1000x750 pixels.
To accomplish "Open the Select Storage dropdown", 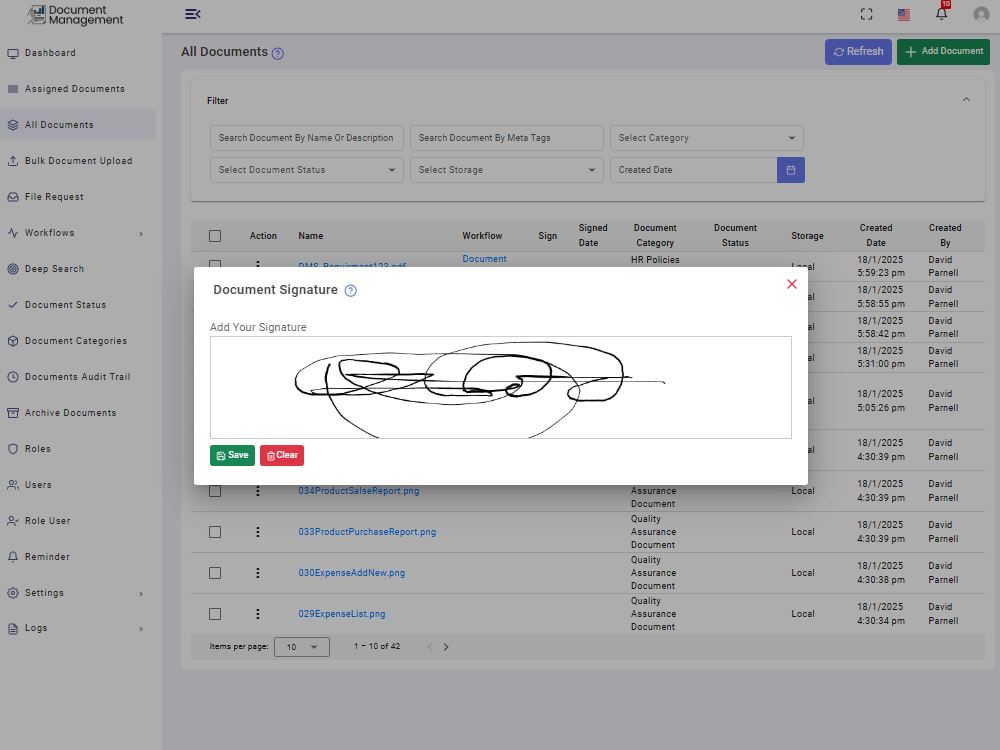I will [x=506, y=170].
